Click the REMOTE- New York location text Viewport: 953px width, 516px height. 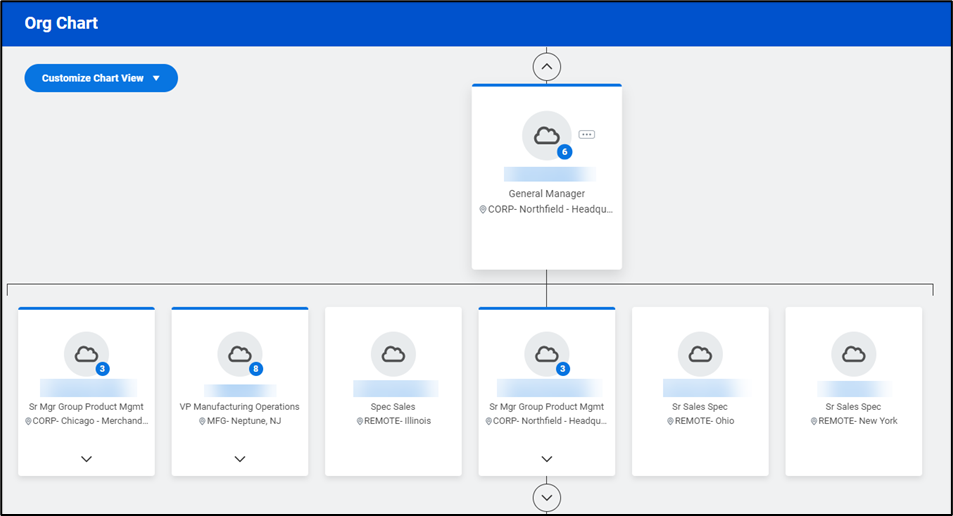pyautogui.click(x=859, y=421)
